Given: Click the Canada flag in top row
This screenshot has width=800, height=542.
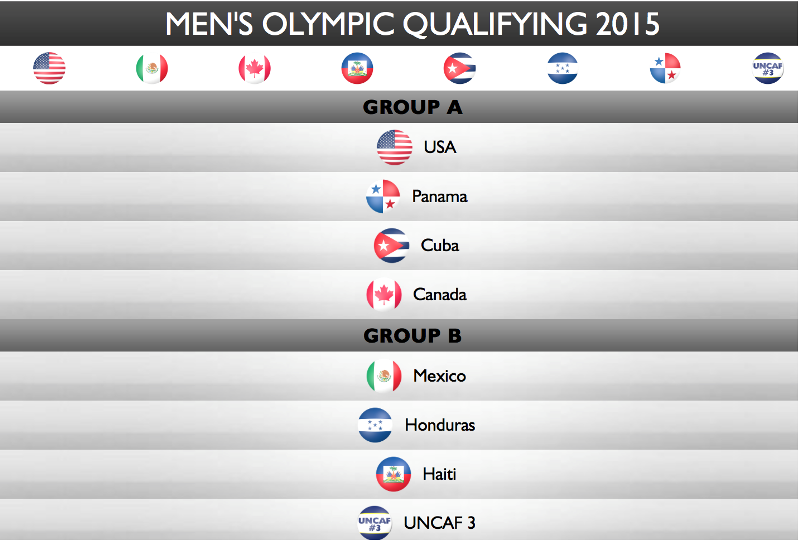Looking at the screenshot, I should click(255, 68).
